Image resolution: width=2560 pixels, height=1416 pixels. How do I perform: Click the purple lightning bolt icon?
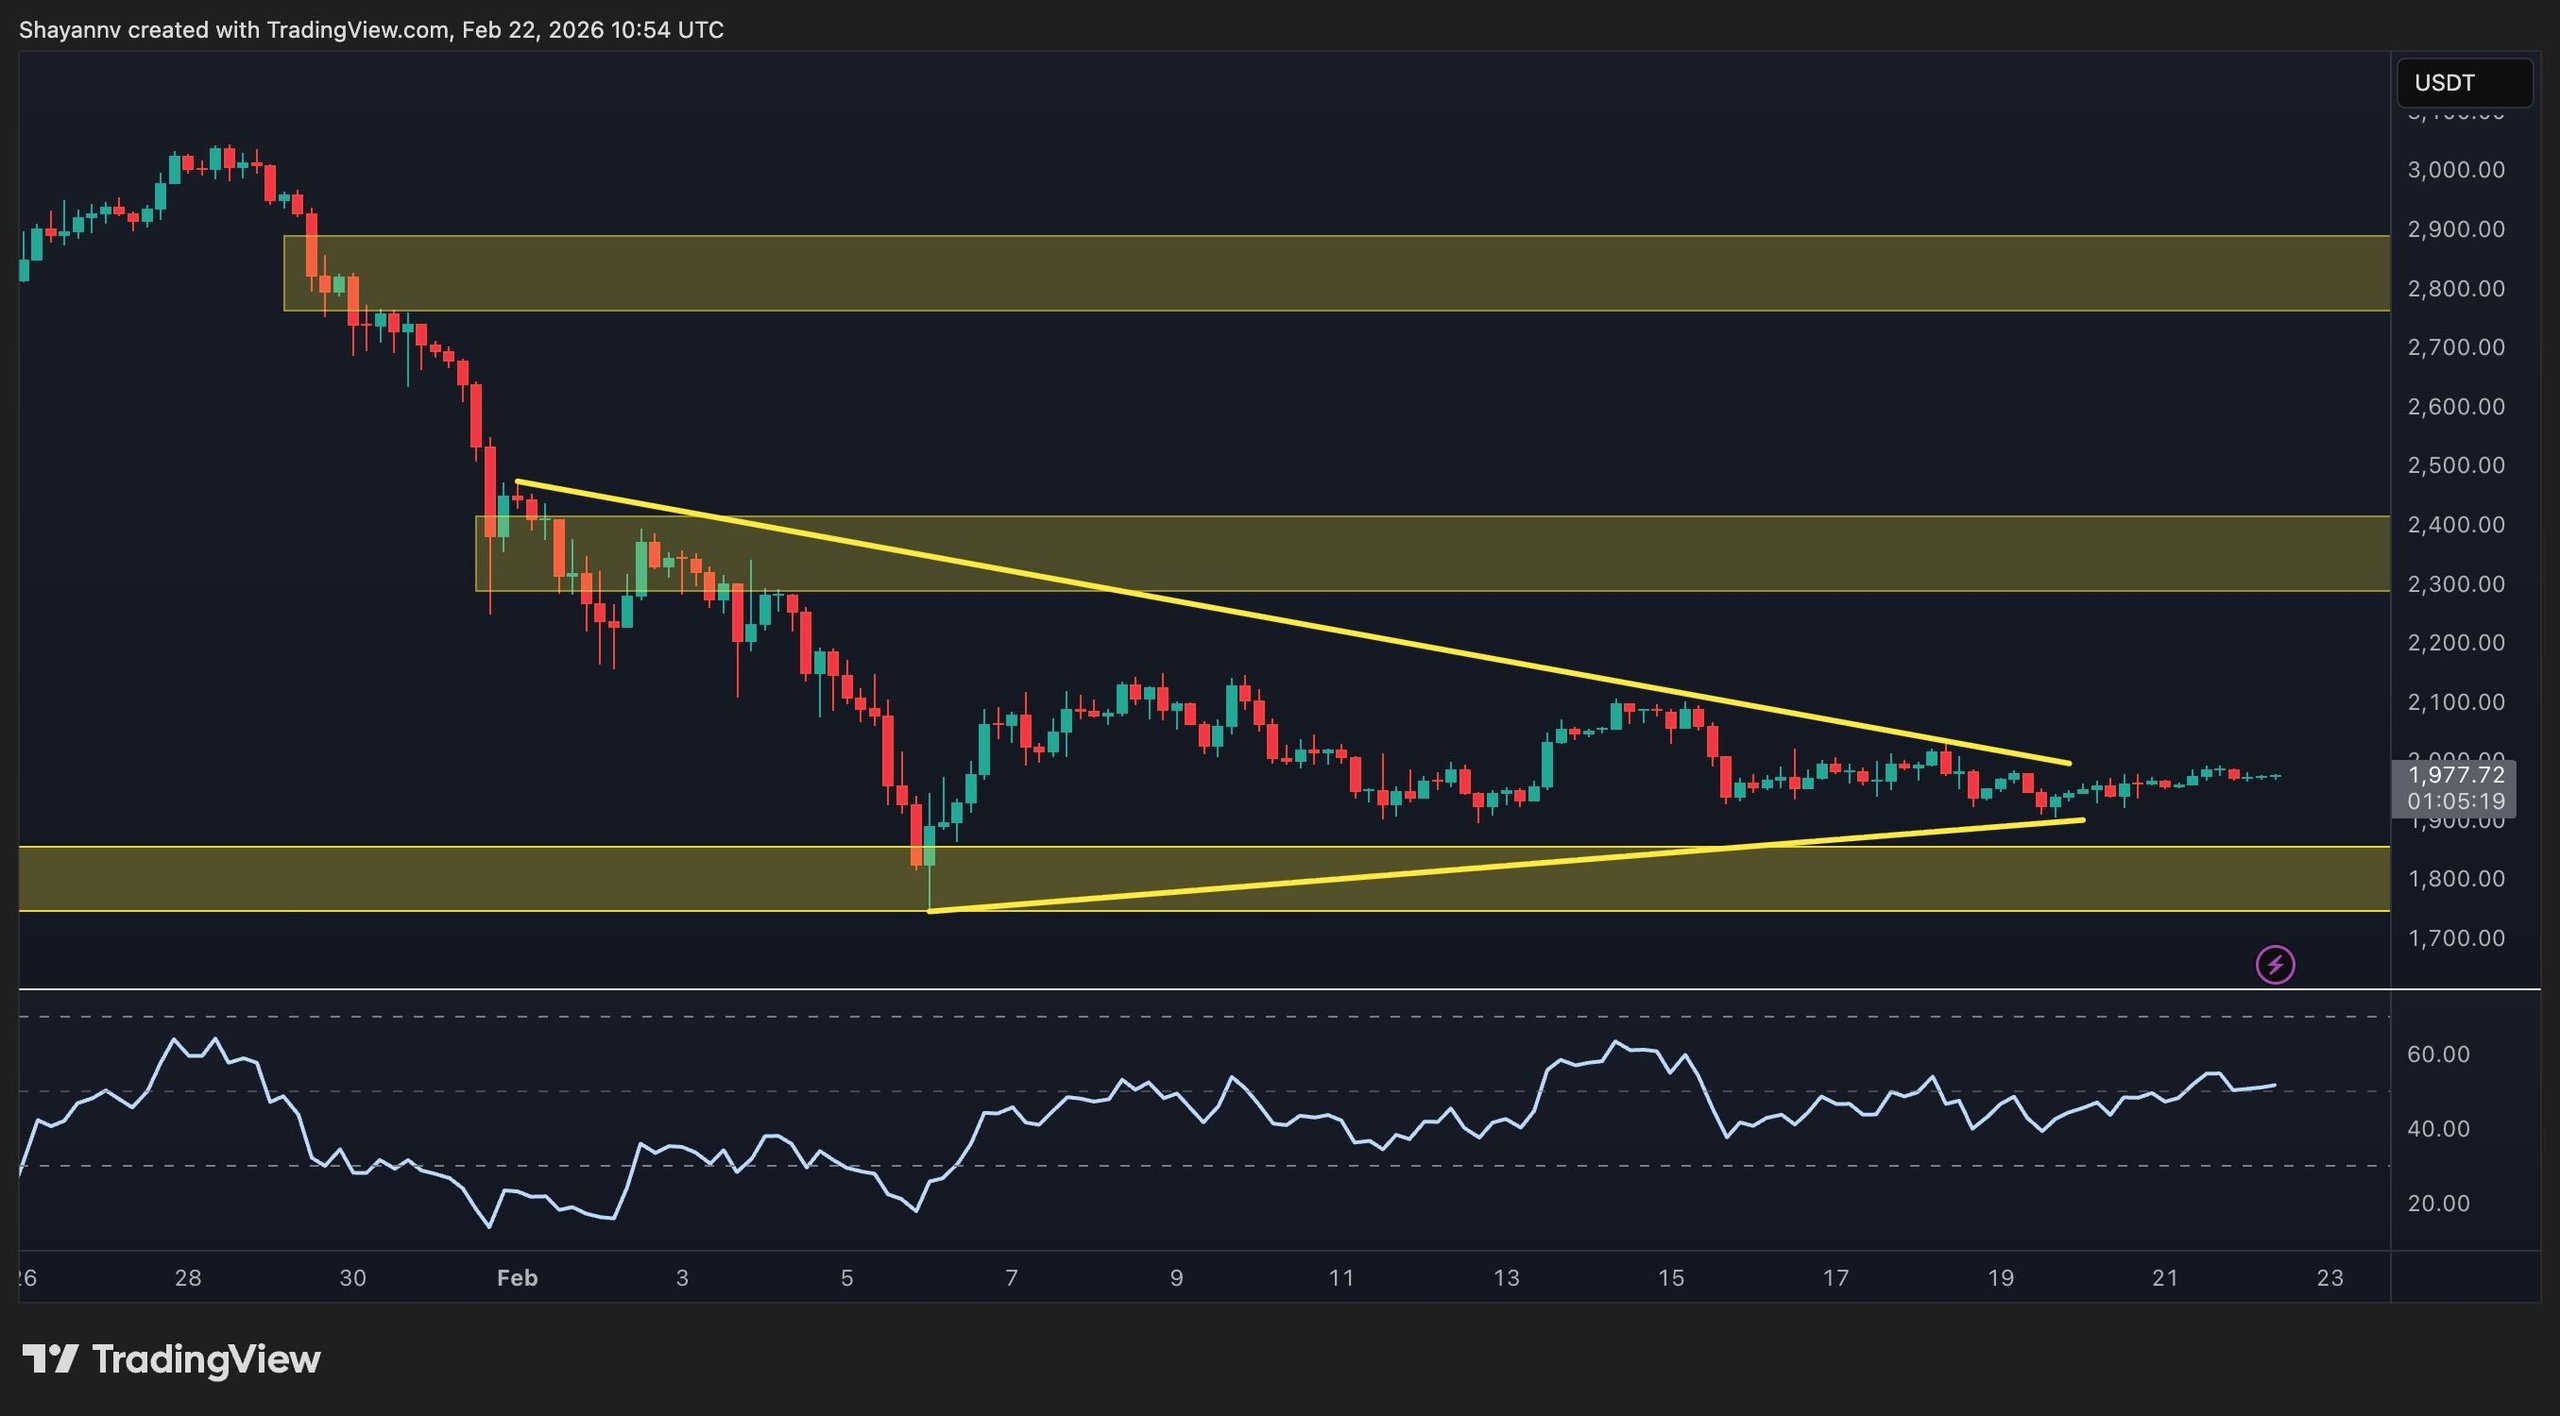tap(2275, 965)
